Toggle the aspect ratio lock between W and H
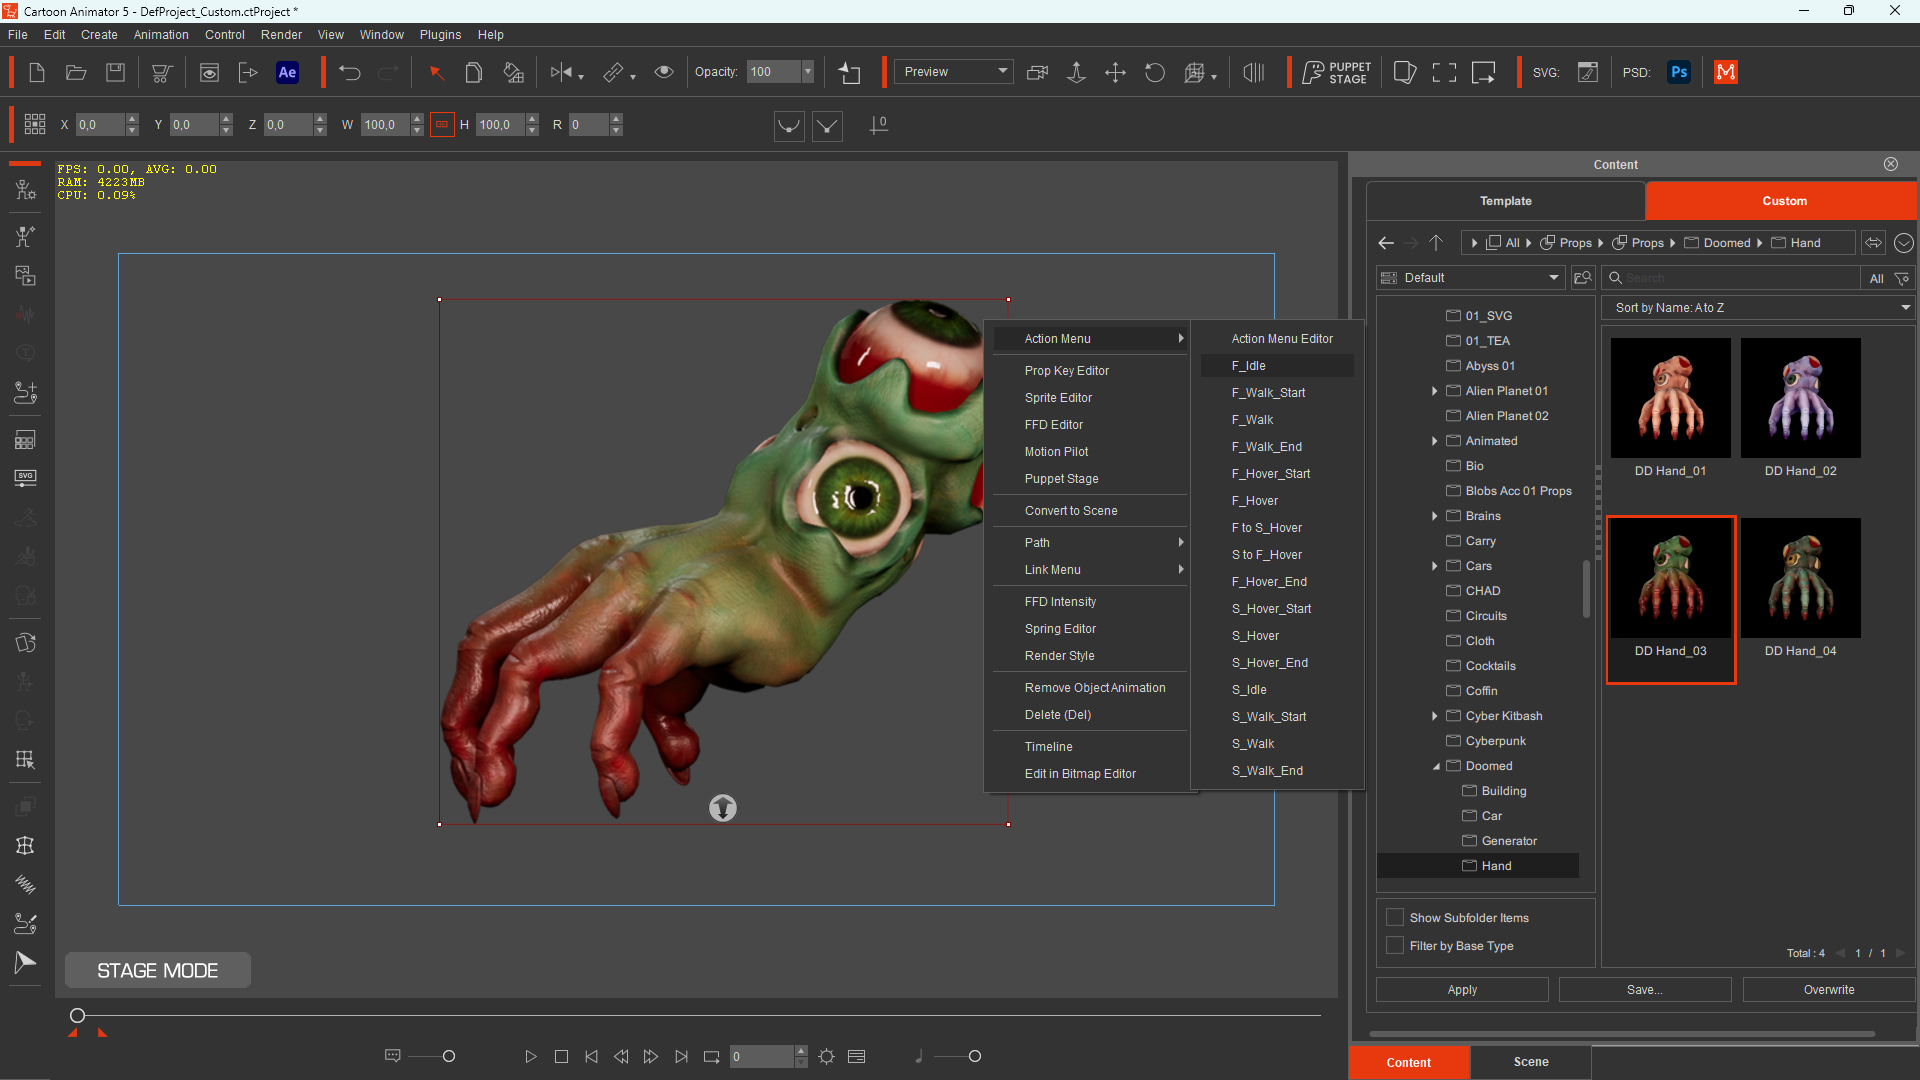The width and height of the screenshot is (1920, 1080). pos(441,125)
